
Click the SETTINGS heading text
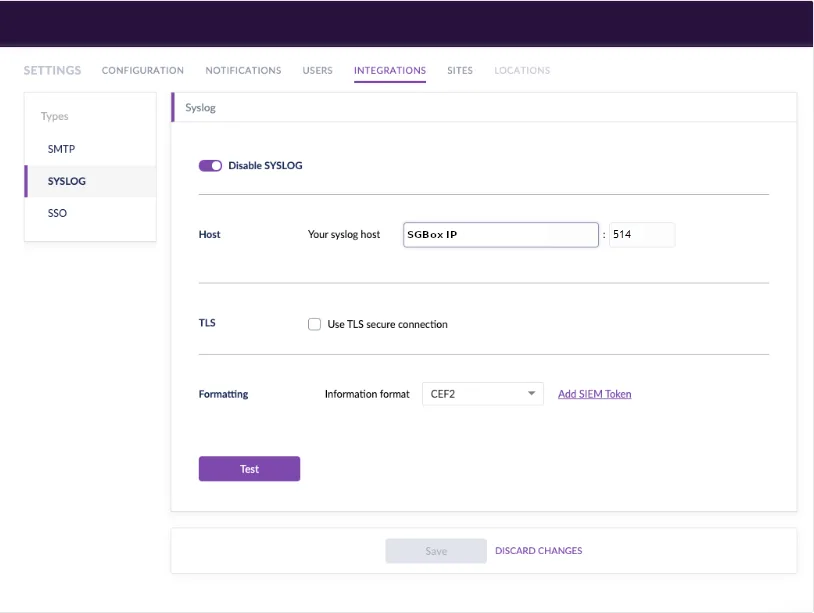click(x=52, y=70)
